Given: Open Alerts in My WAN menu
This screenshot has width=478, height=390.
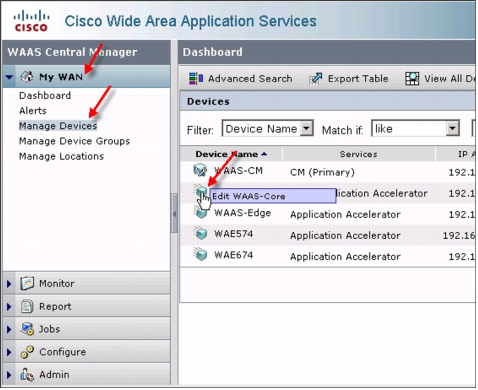Looking at the screenshot, I should 33,111.
